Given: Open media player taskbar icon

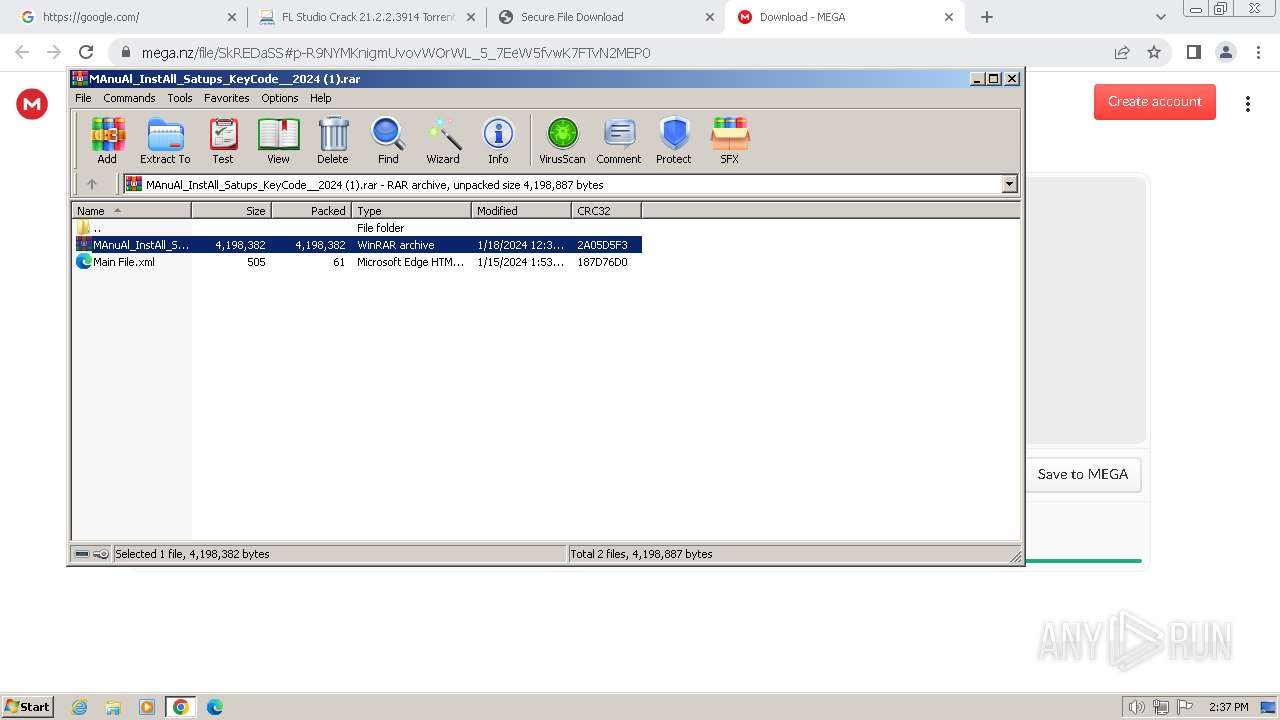Looking at the screenshot, I should click(x=147, y=707).
